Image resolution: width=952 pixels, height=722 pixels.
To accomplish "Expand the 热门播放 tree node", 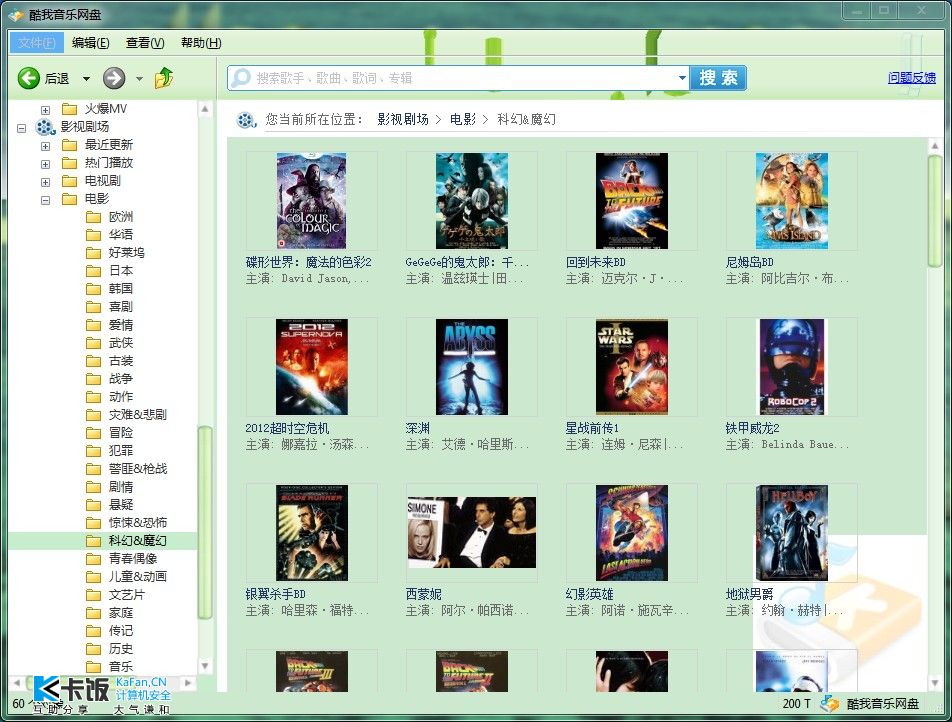I will [x=46, y=164].
